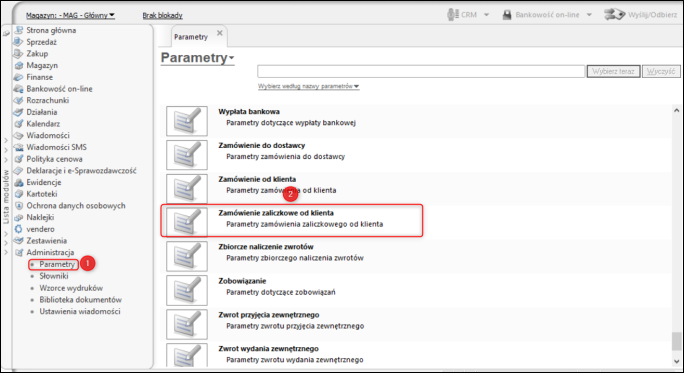
Task: Click the Ochrona danych osobowych icon
Action: point(18,205)
